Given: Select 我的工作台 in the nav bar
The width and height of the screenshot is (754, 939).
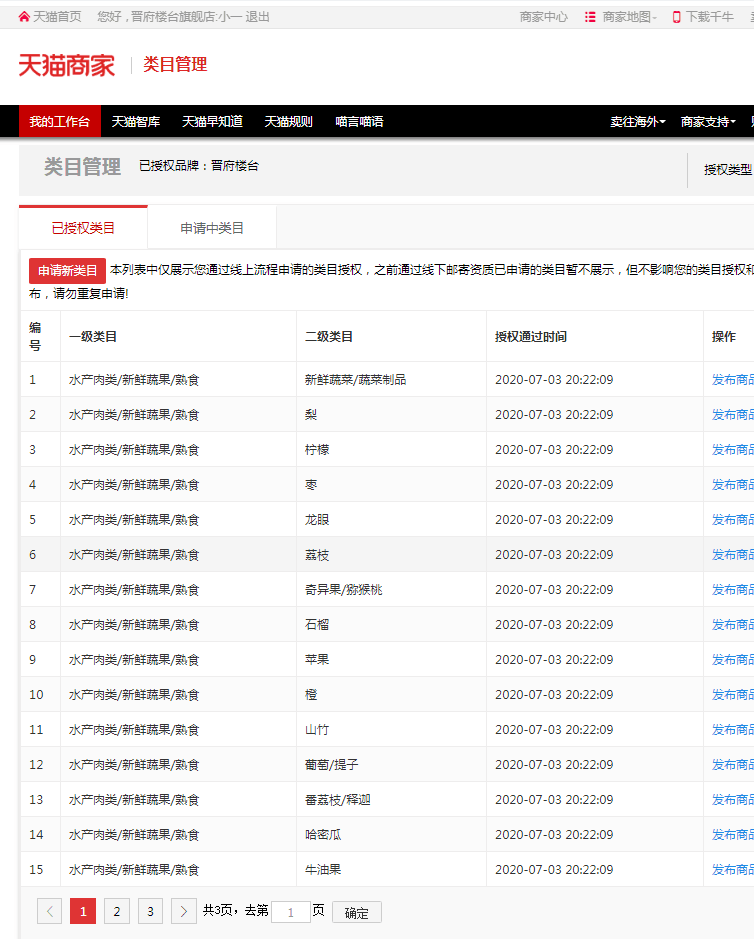Looking at the screenshot, I should click(60, 122).
